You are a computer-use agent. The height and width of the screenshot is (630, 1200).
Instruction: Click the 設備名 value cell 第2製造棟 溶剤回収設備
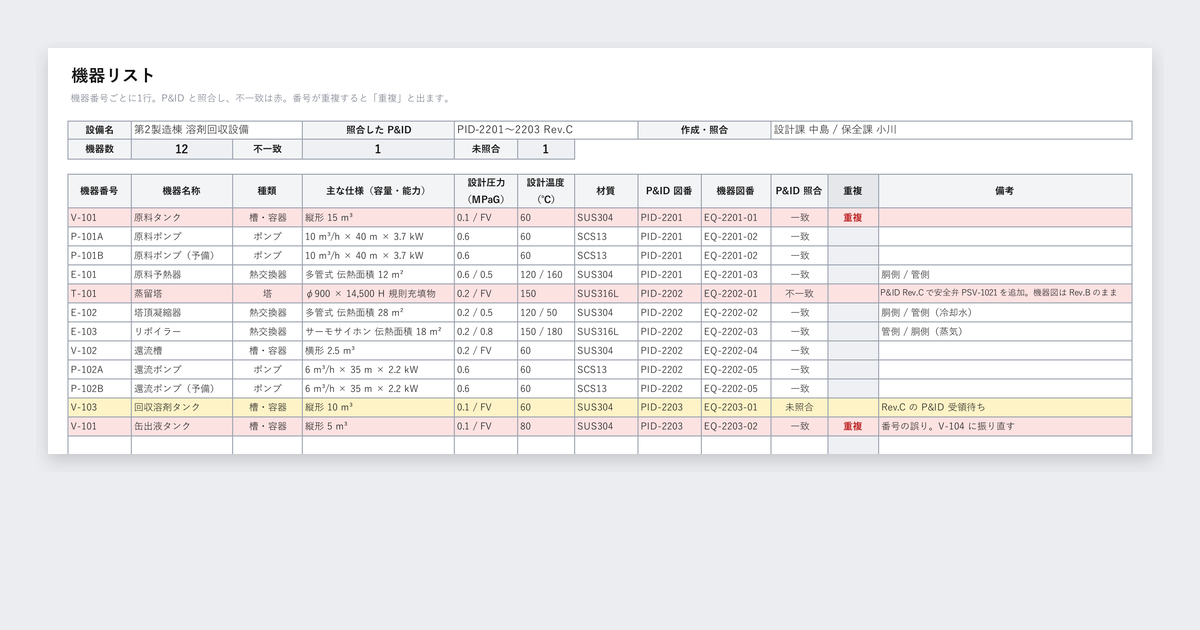[x=216, y=130]
